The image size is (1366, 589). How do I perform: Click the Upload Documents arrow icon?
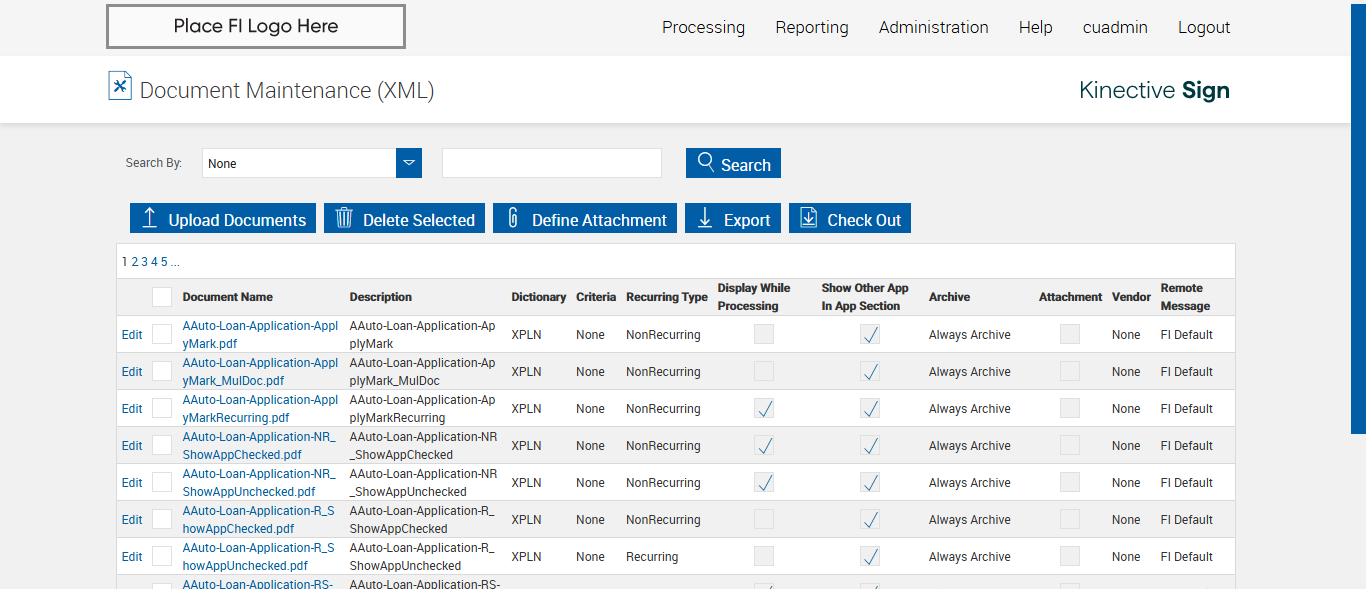[150, 218]
